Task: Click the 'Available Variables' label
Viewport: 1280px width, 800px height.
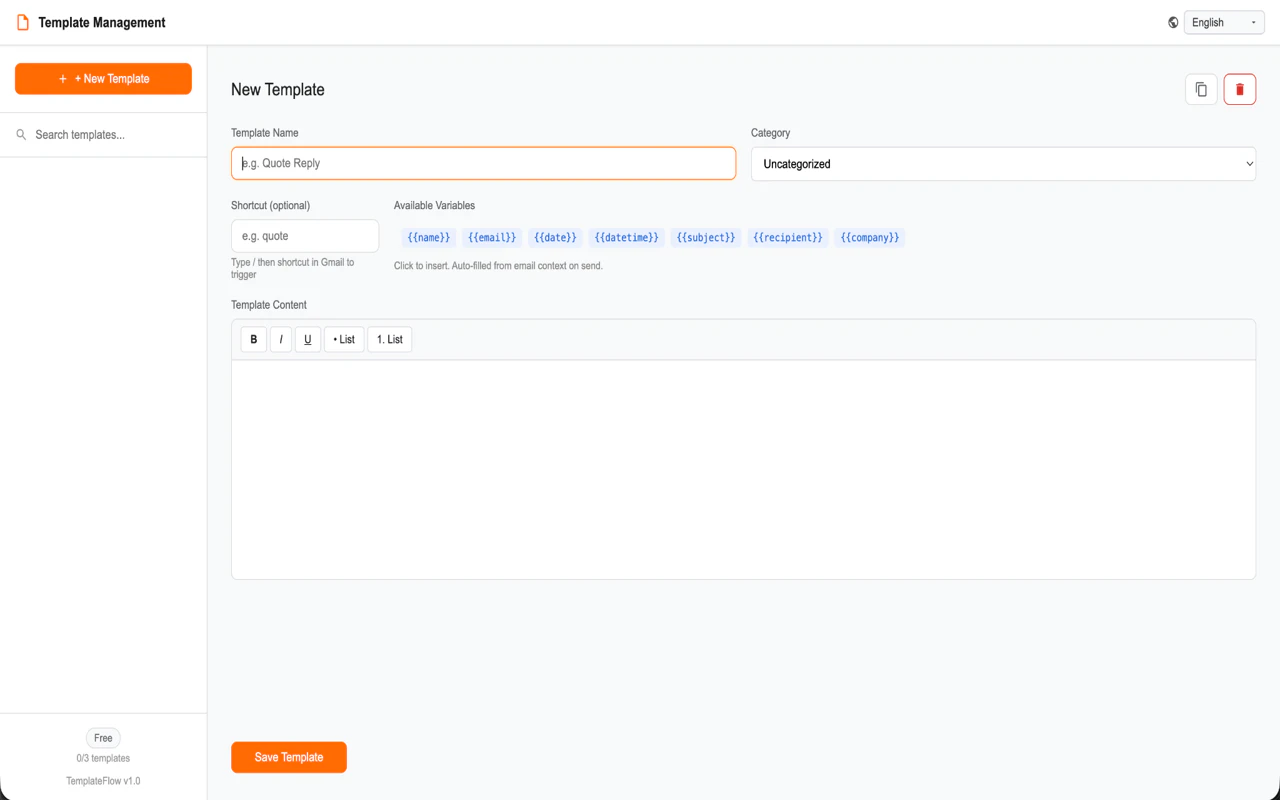Action: point(434,205)
